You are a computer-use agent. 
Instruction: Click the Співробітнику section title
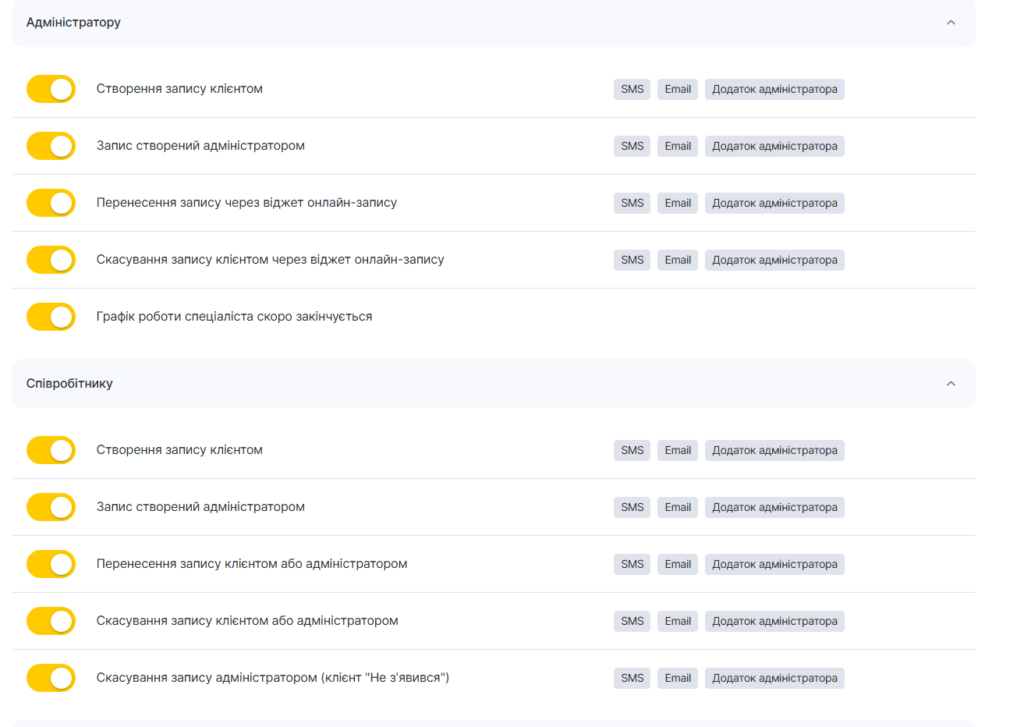pos(70,383)
